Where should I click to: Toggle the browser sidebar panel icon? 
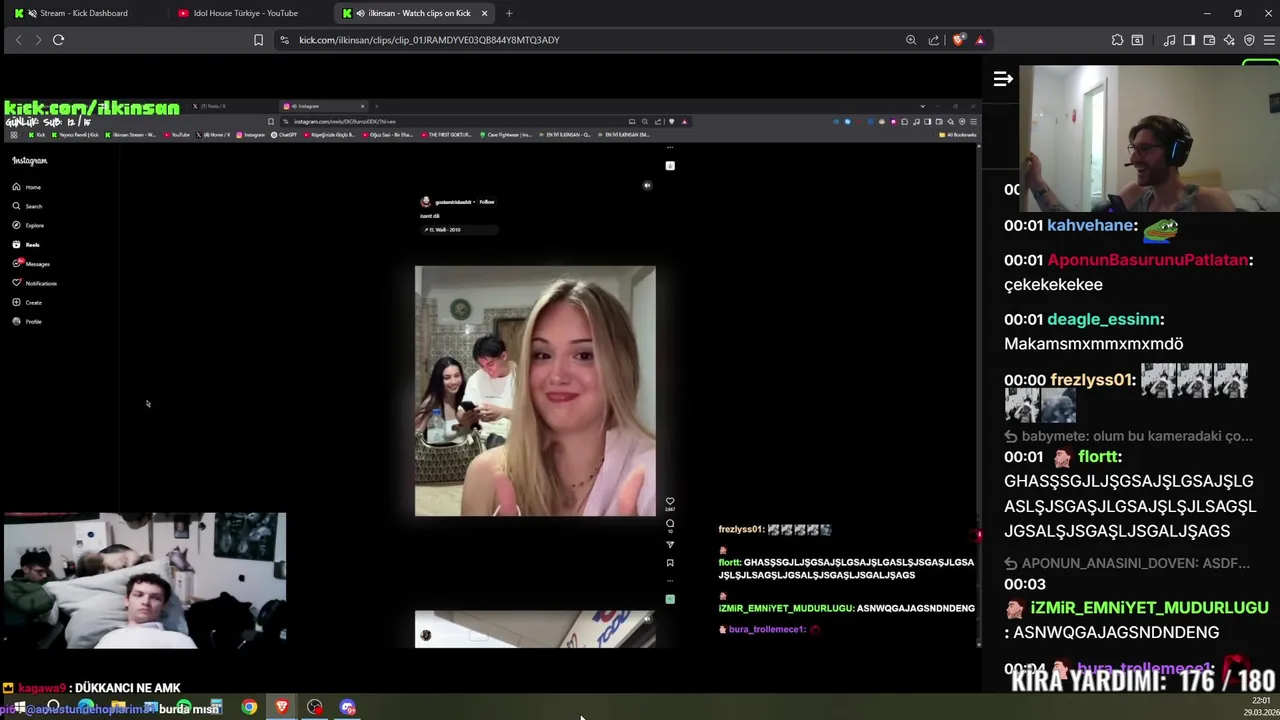coord(1189,40)
